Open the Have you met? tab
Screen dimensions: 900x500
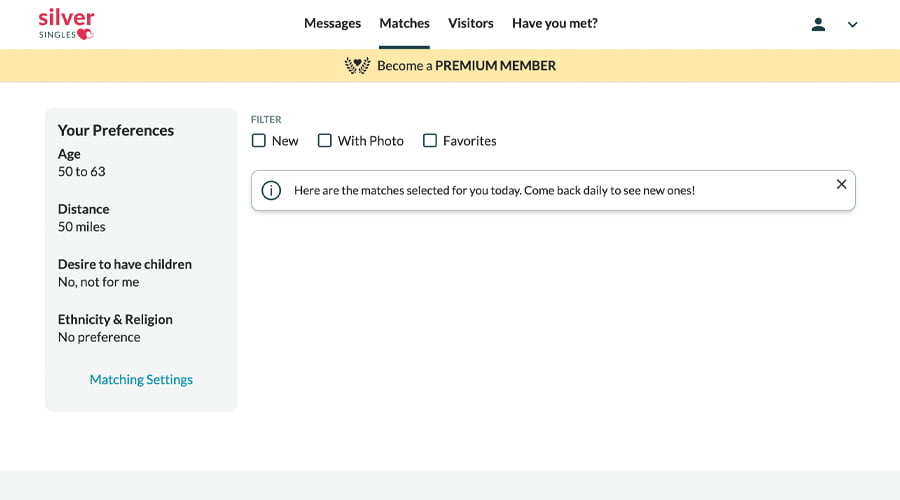[x=554, y=24]
